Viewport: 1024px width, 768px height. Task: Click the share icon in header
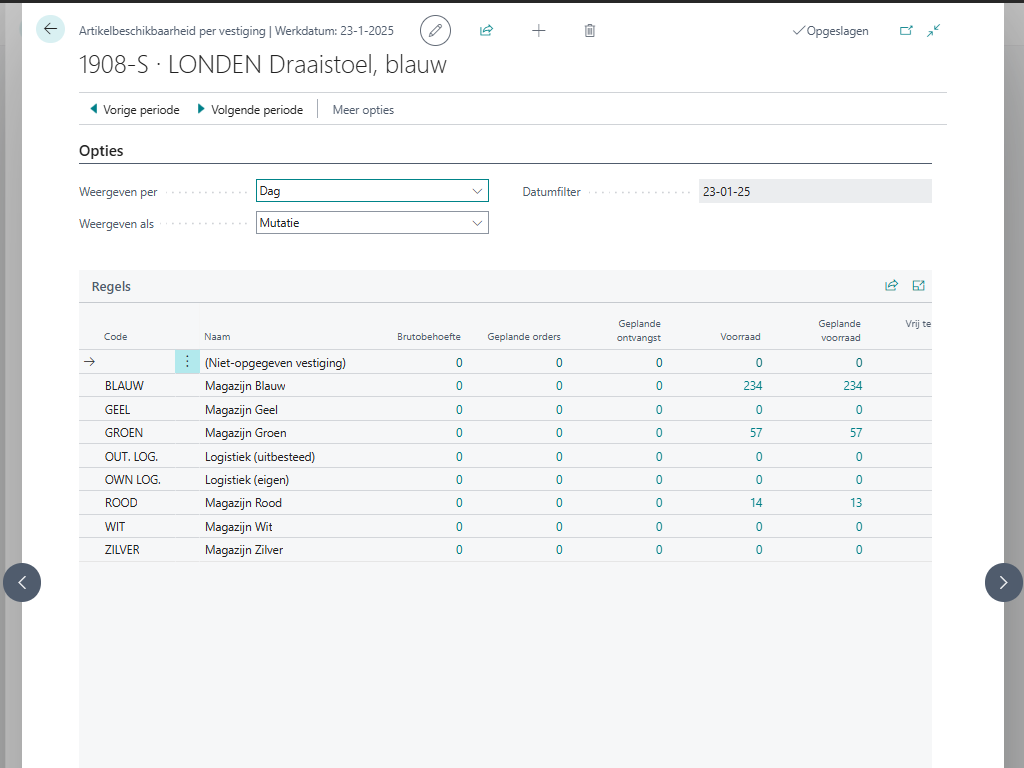click(487, 31)
